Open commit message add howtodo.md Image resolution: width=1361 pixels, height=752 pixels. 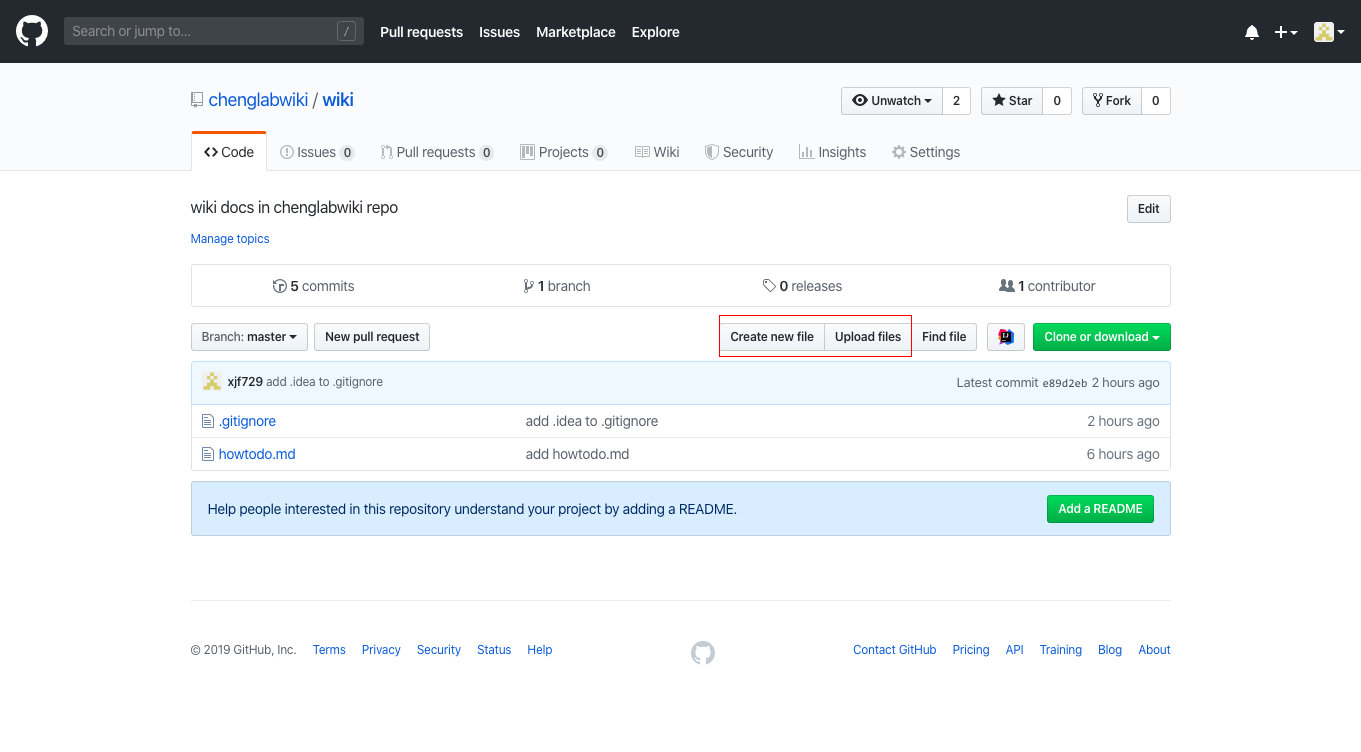[x=577, y=454]
